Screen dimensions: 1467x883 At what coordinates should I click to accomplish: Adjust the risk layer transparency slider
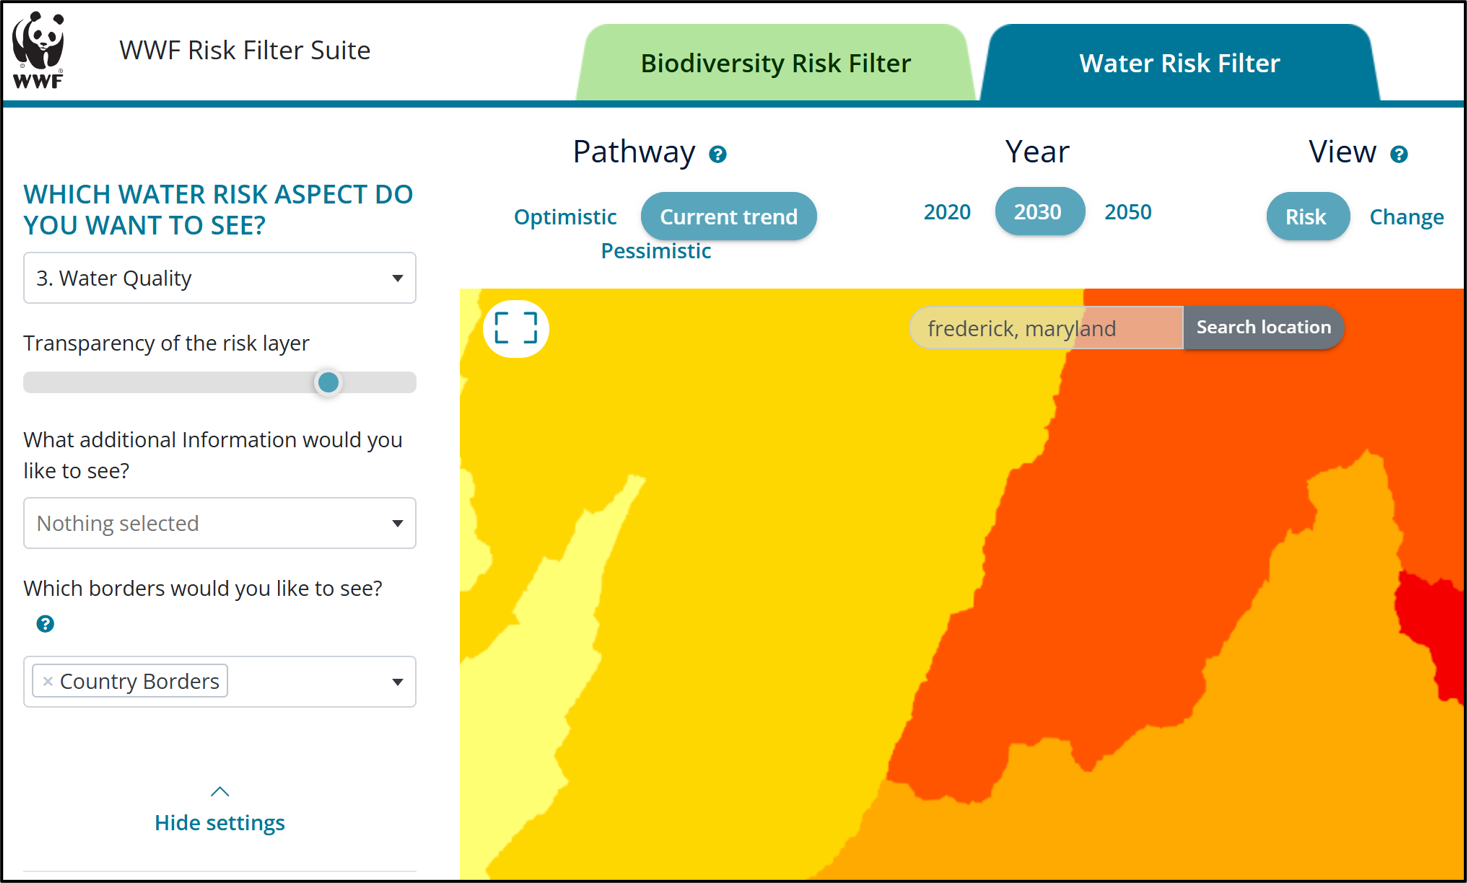click(x=328, y=382)
